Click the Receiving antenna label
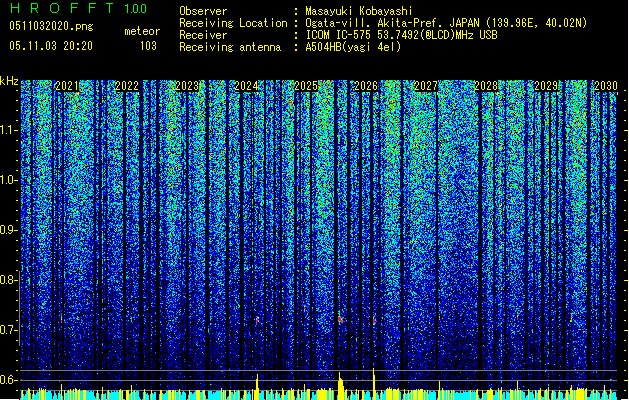This screenshot has height=400, width=629. coord(230,47)
